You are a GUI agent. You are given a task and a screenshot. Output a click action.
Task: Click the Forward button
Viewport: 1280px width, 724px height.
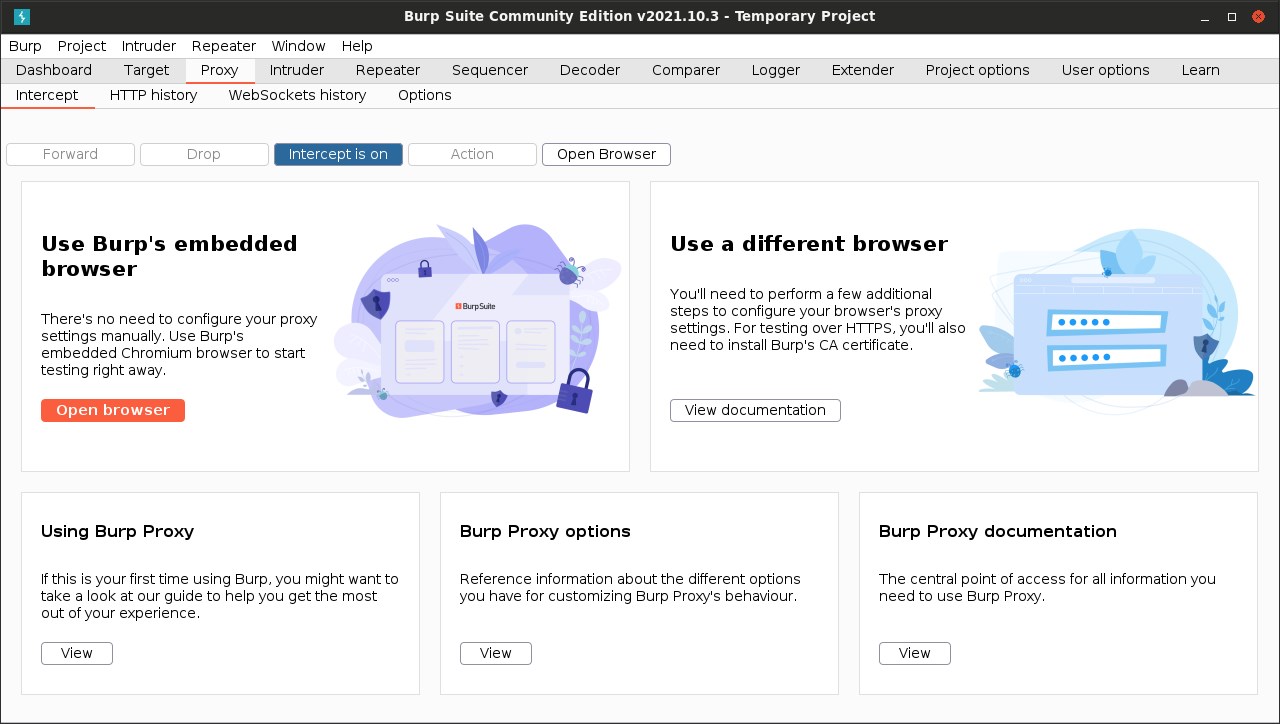click(x=70, y=154)
